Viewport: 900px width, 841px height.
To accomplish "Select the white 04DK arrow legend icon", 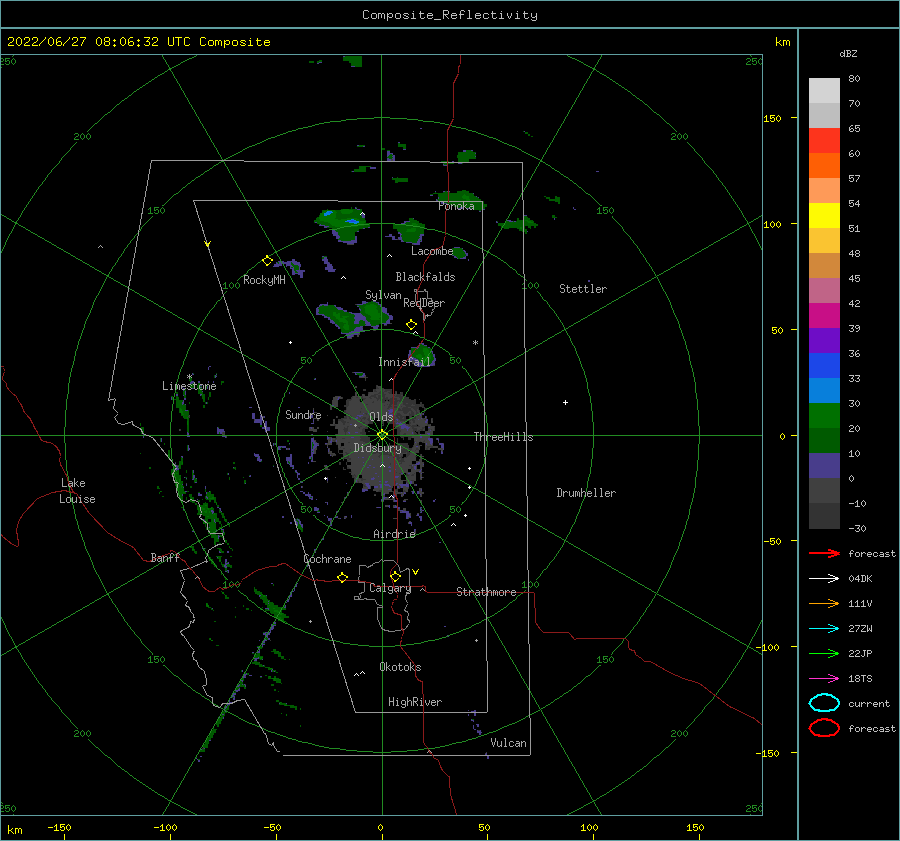I will 824,579.
